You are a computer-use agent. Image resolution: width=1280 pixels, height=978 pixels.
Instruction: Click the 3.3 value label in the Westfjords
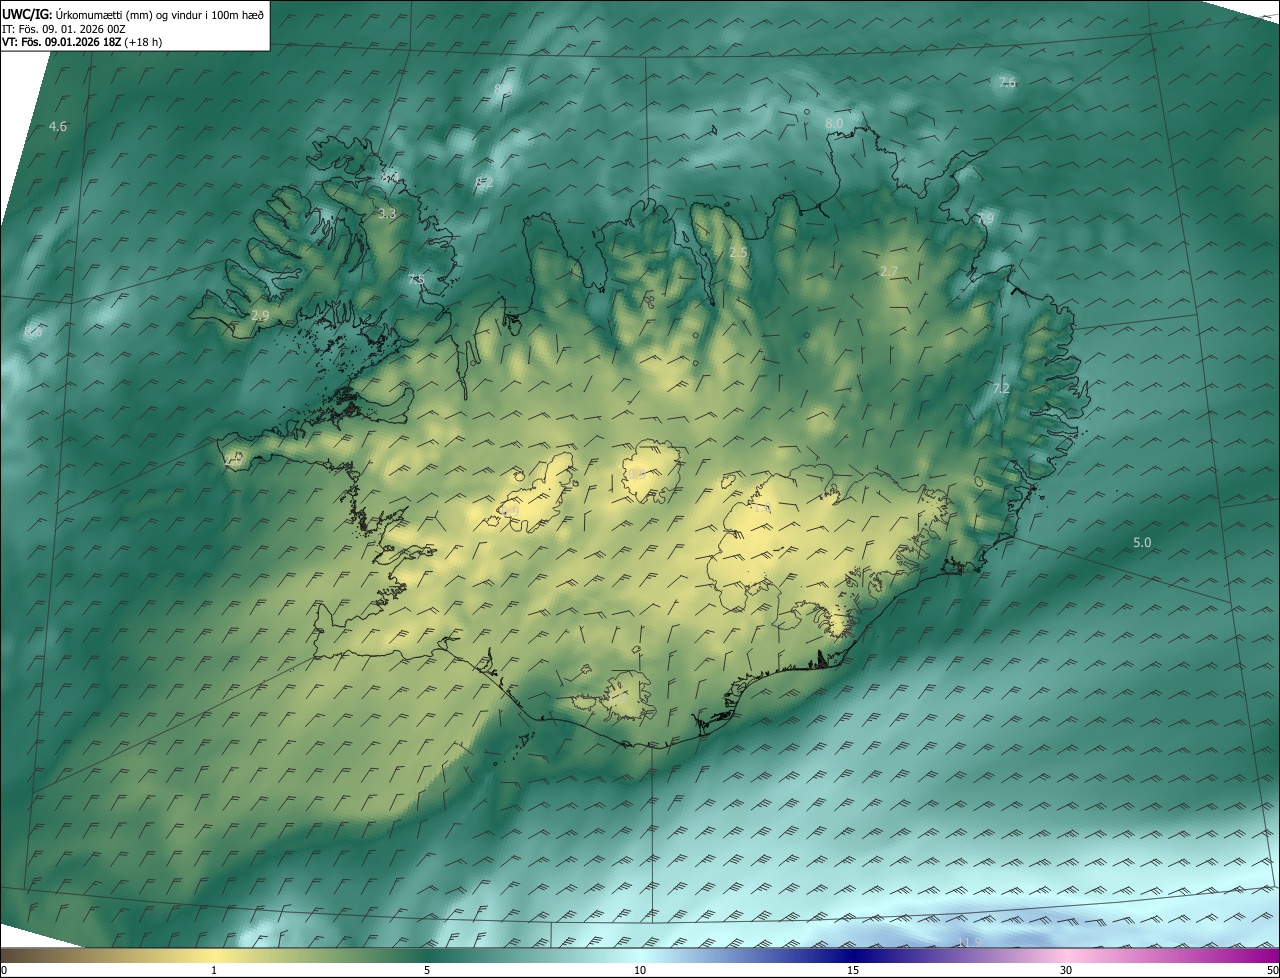[x=387, y=214]
